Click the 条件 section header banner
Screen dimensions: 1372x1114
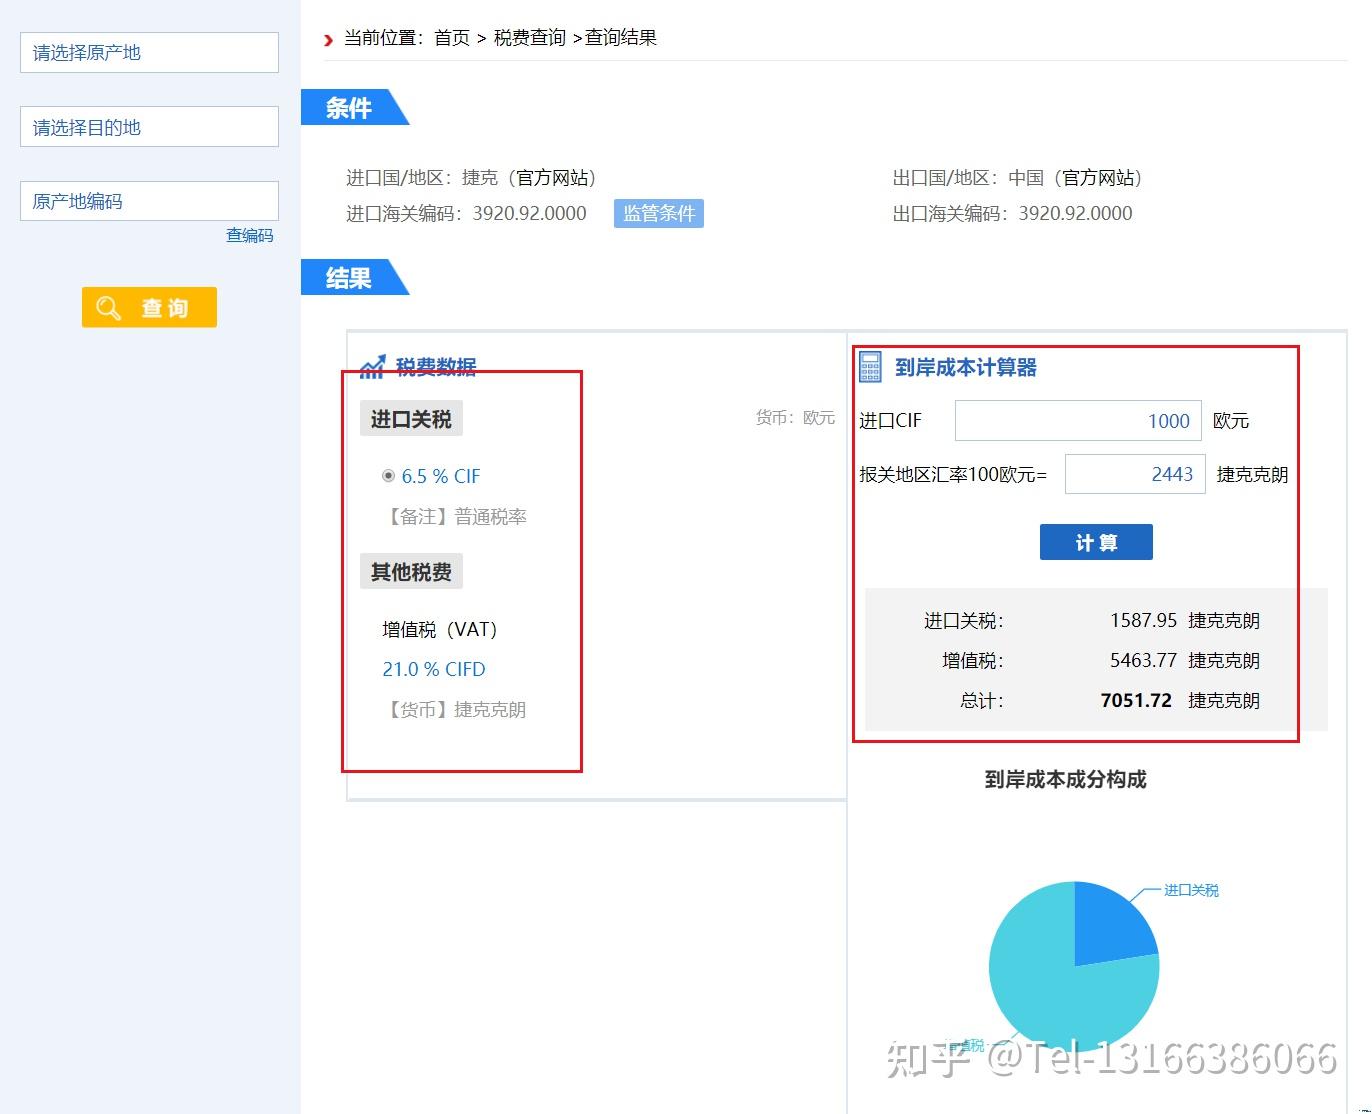pyautogui.click(x=349, y=108)
